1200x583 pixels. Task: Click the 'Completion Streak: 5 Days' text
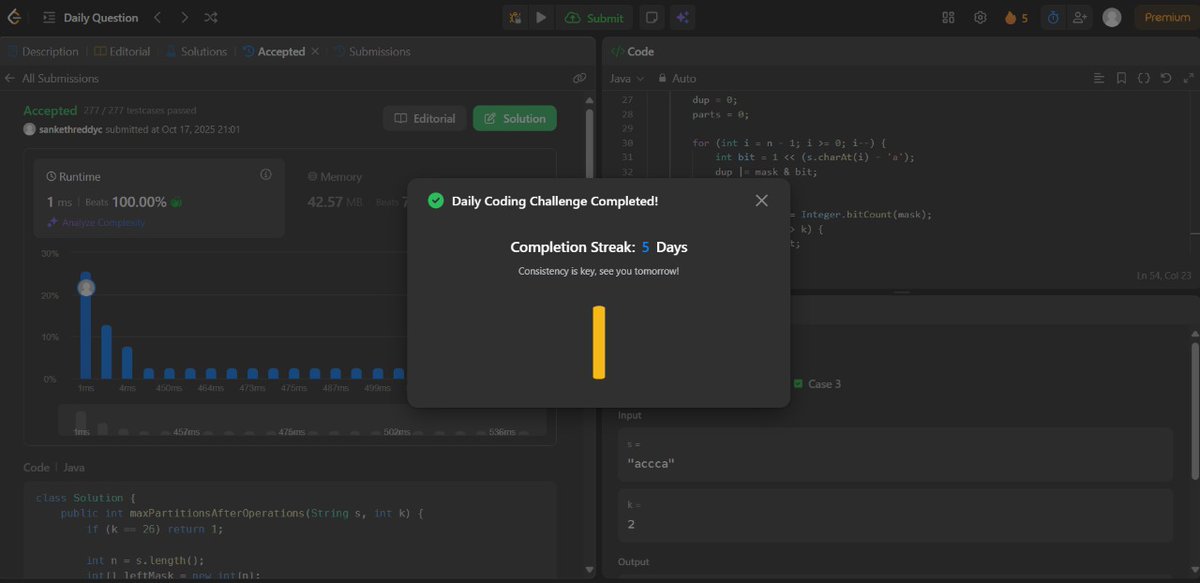(x=598, y=247)
